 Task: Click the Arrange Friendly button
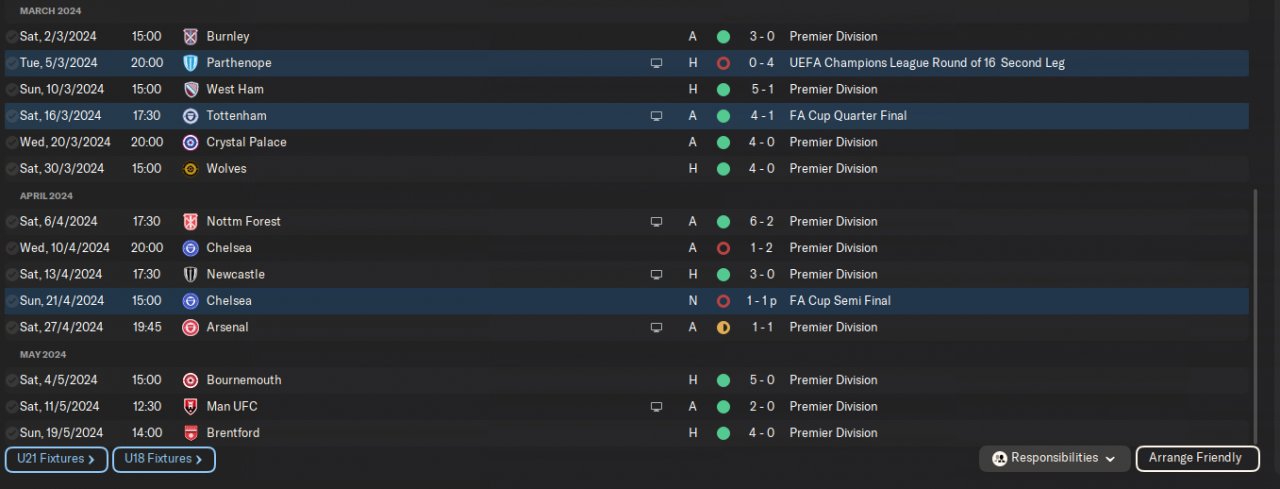1197,458
